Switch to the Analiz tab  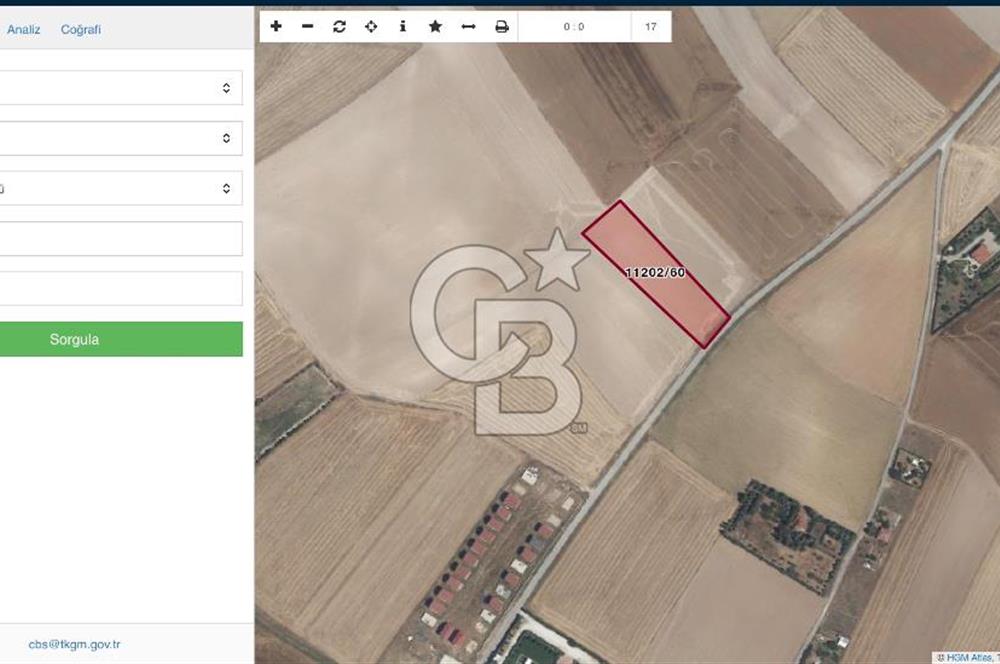(24, 30)
